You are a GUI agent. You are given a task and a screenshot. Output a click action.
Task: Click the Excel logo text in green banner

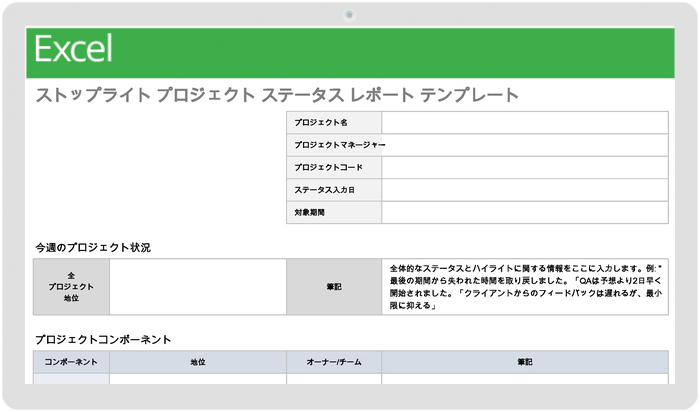click(73, 48)
